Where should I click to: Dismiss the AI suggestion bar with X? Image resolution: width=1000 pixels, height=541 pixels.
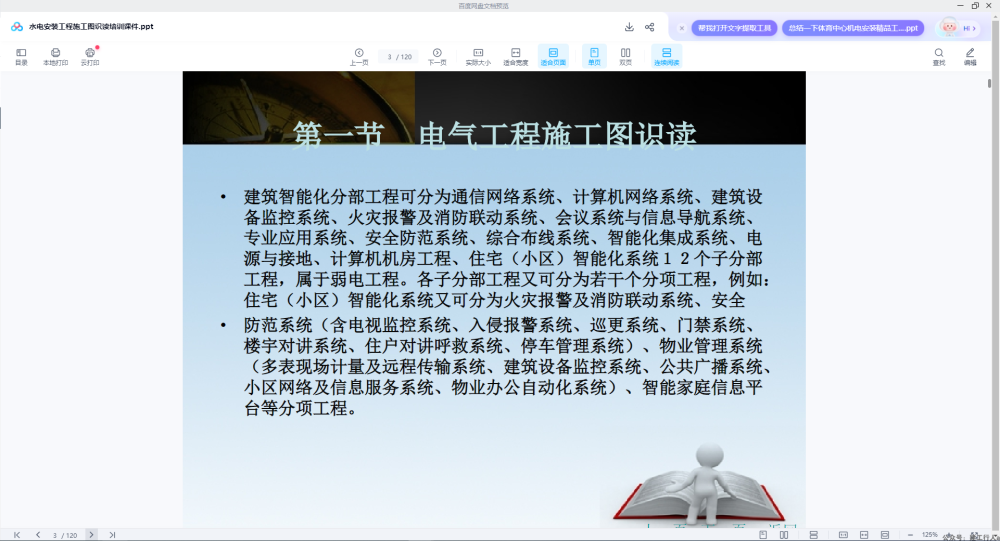pos(682,28)
